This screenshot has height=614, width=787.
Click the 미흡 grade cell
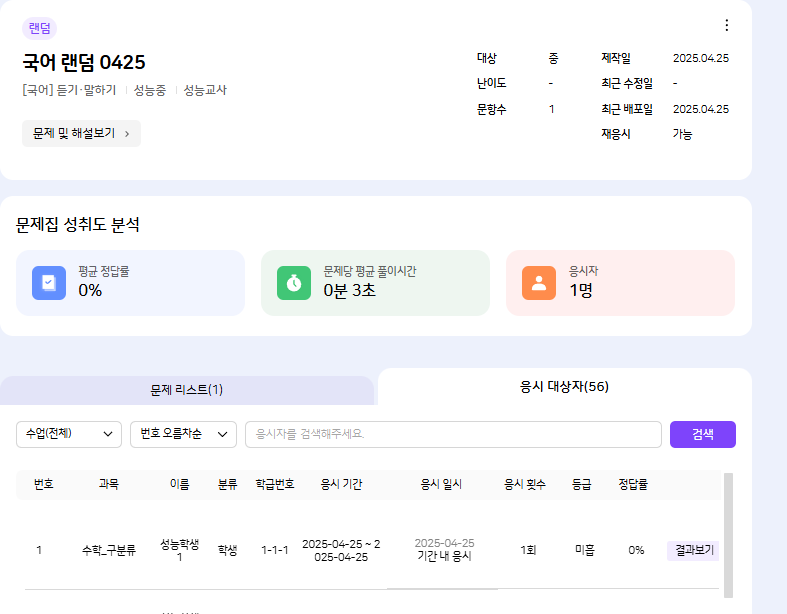(585, 550)
